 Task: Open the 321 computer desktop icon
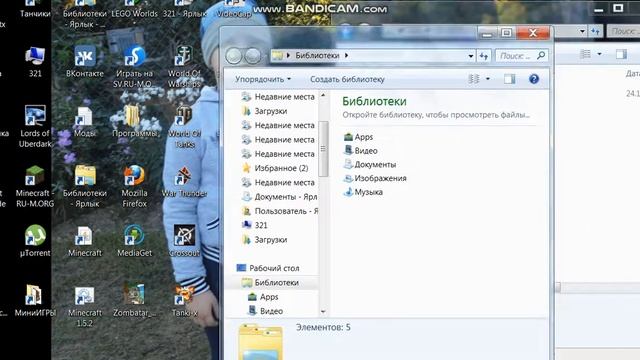click(x=35, y=62)
